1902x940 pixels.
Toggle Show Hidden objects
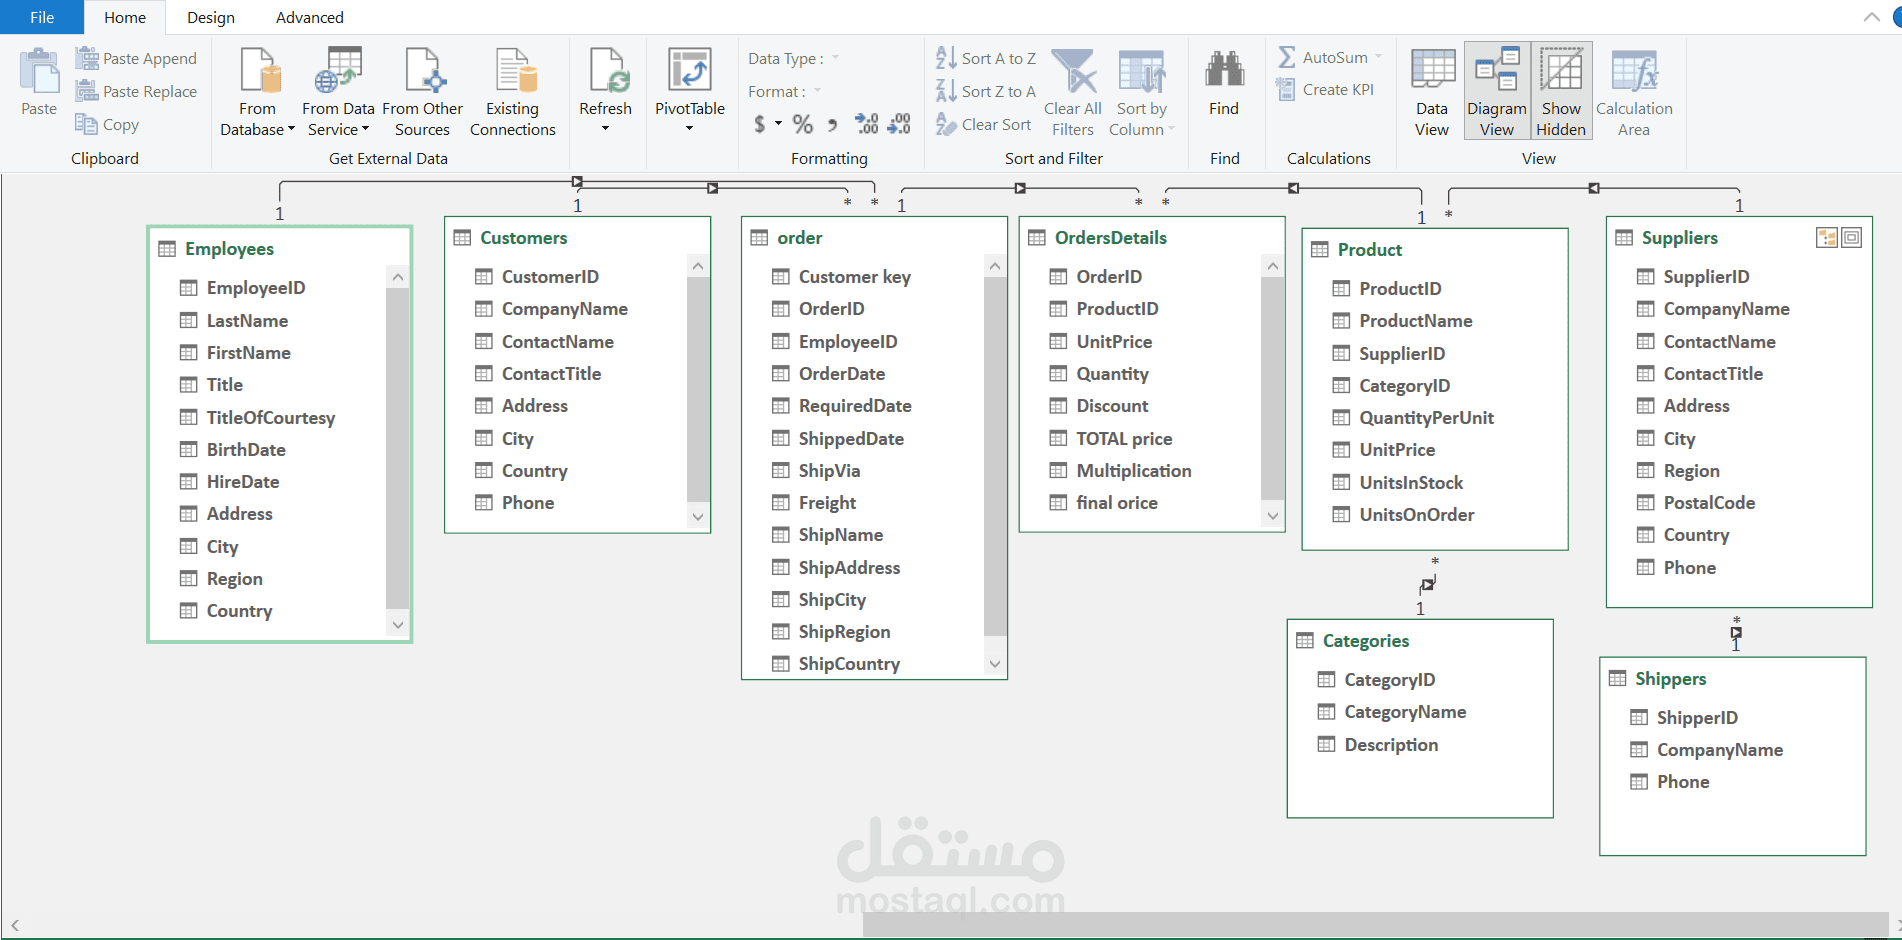tap(1560, 90)
